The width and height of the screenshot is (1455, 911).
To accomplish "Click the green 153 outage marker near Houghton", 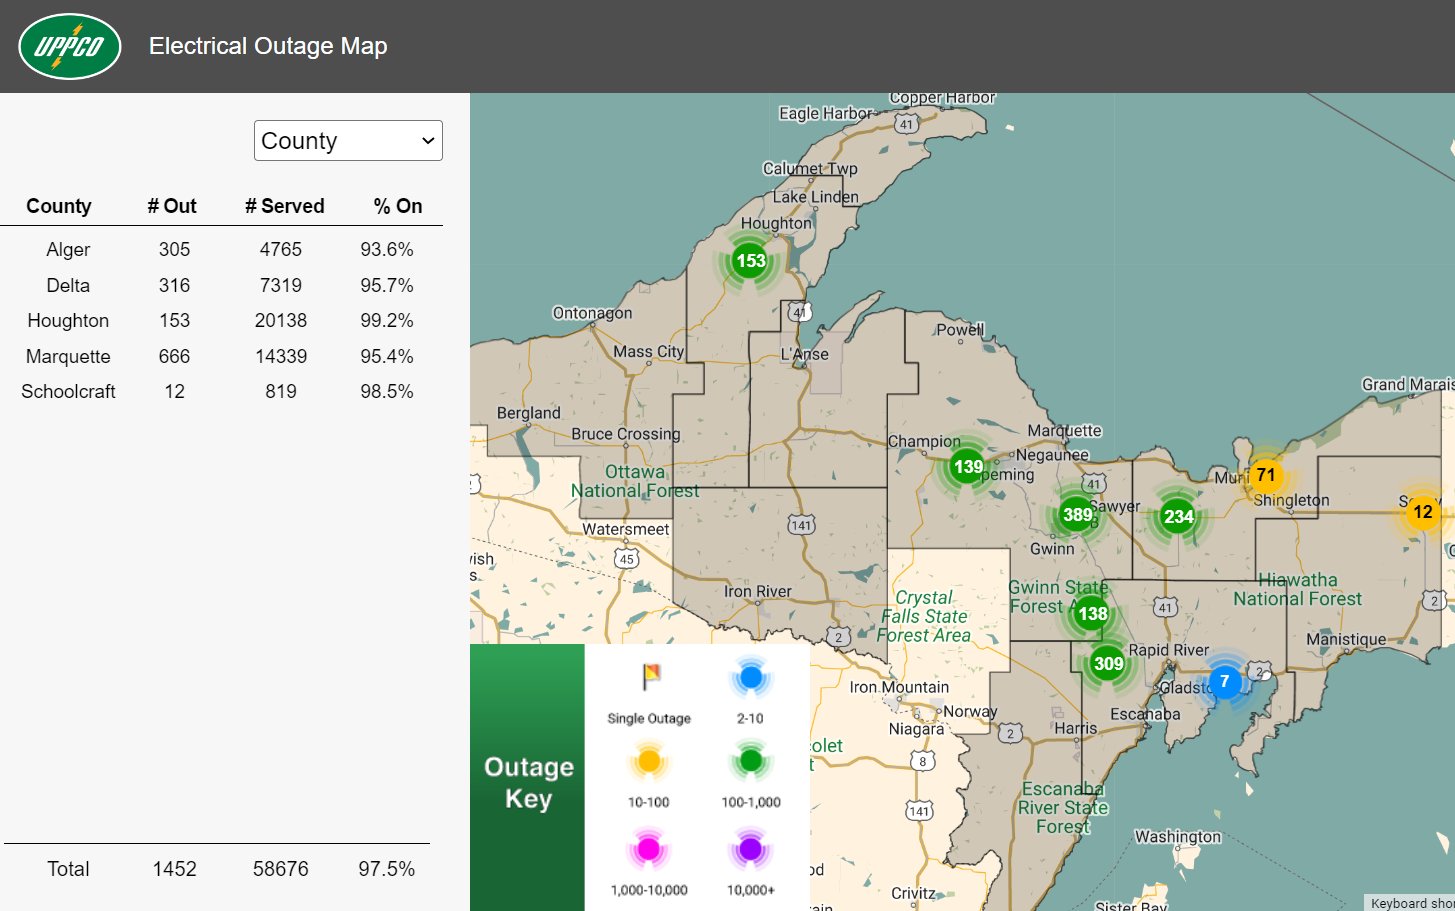I will click(750, 261).
